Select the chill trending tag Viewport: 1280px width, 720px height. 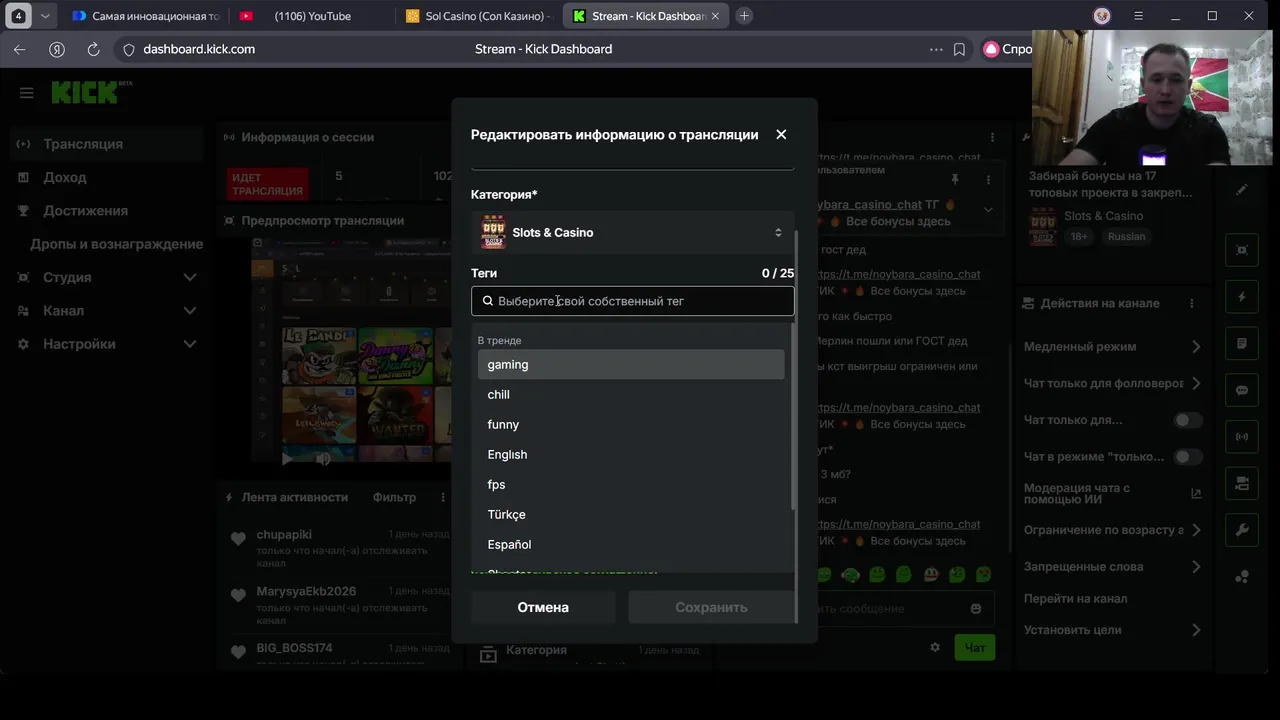point(631,395)
